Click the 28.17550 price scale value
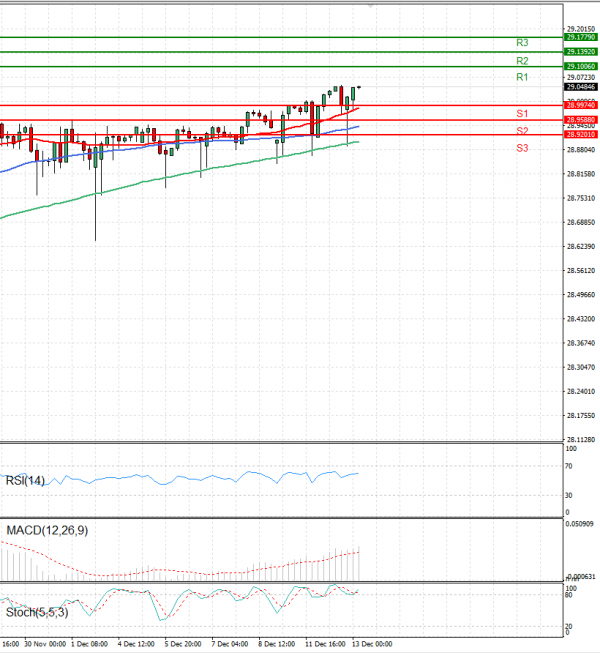This screenshot has height=653, width=600. click(581, 416)
